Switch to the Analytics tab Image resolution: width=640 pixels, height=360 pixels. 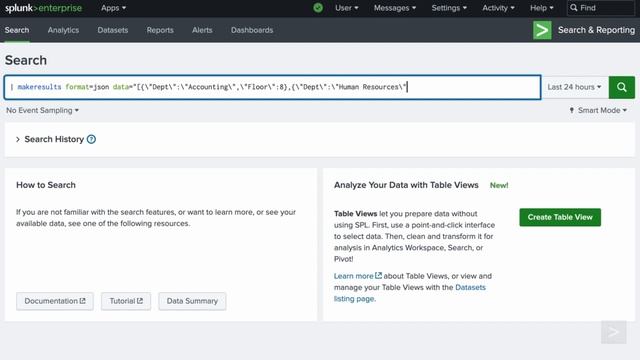point(63,30)
